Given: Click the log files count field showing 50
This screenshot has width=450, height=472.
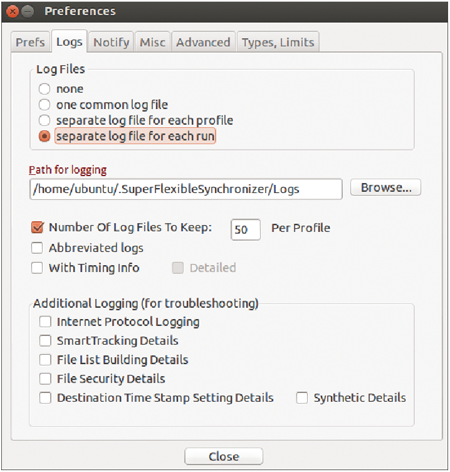Looking at the screenshot, I should [x=246, y=229].
